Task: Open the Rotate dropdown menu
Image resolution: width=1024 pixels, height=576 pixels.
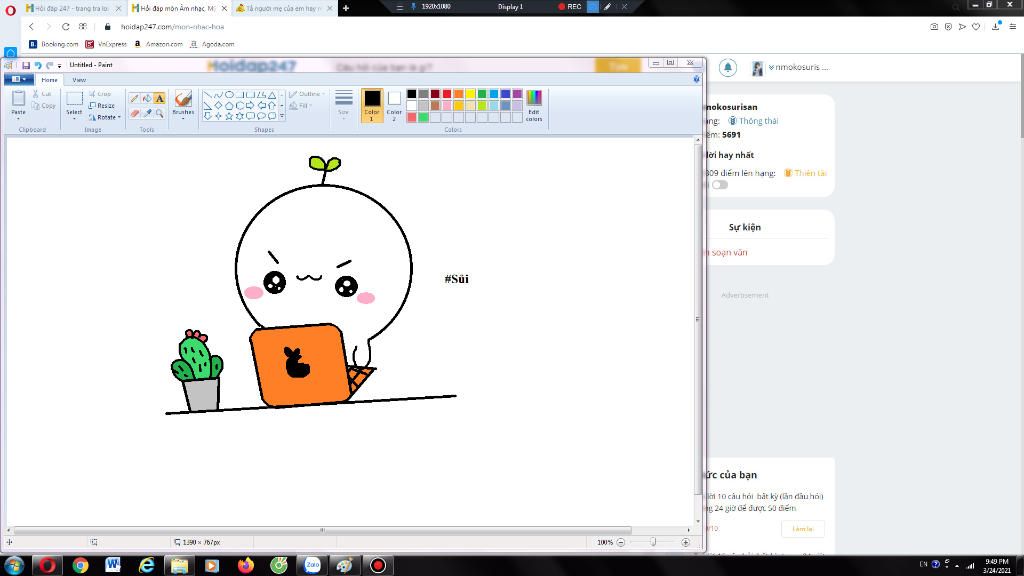Action: (104, 118)
